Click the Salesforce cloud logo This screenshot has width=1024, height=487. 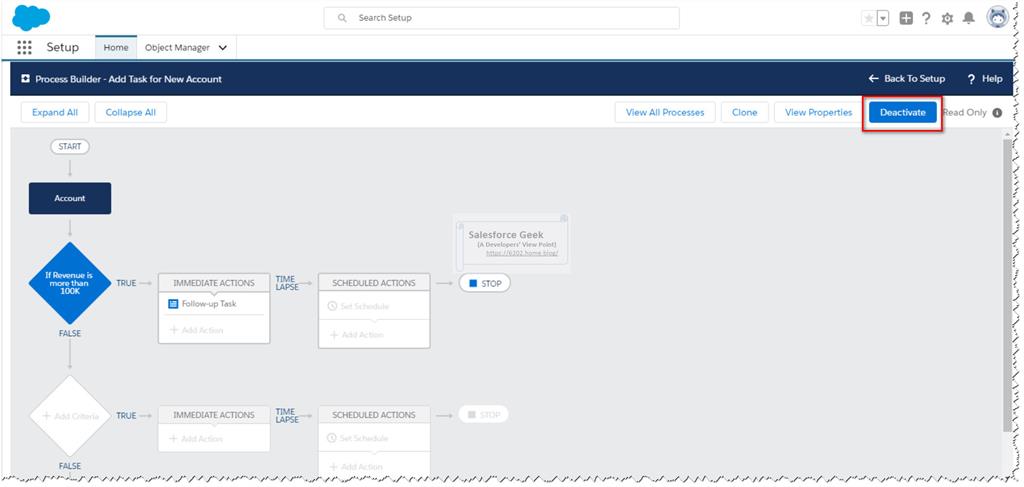point(31,17)
